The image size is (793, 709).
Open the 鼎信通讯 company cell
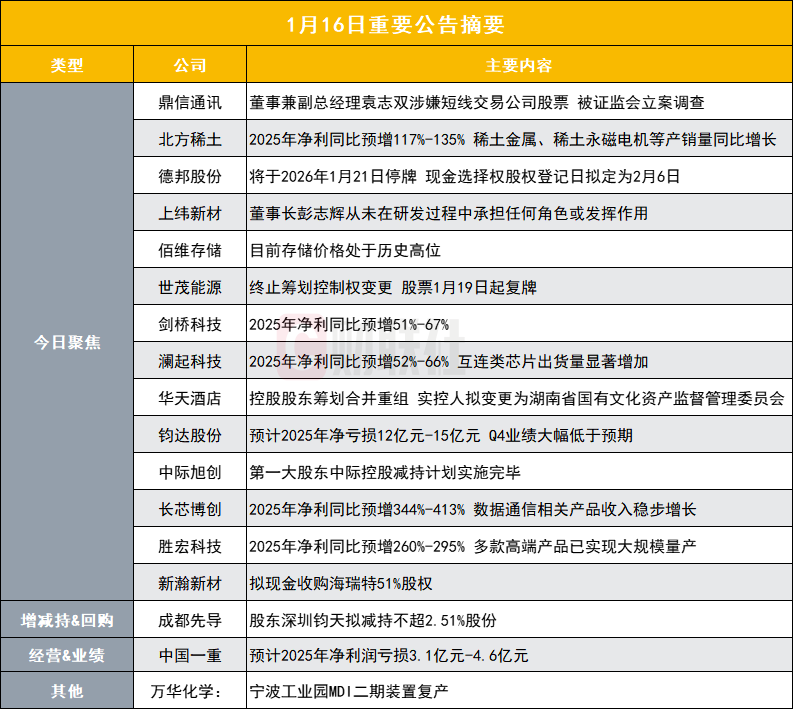click(190, 102)
